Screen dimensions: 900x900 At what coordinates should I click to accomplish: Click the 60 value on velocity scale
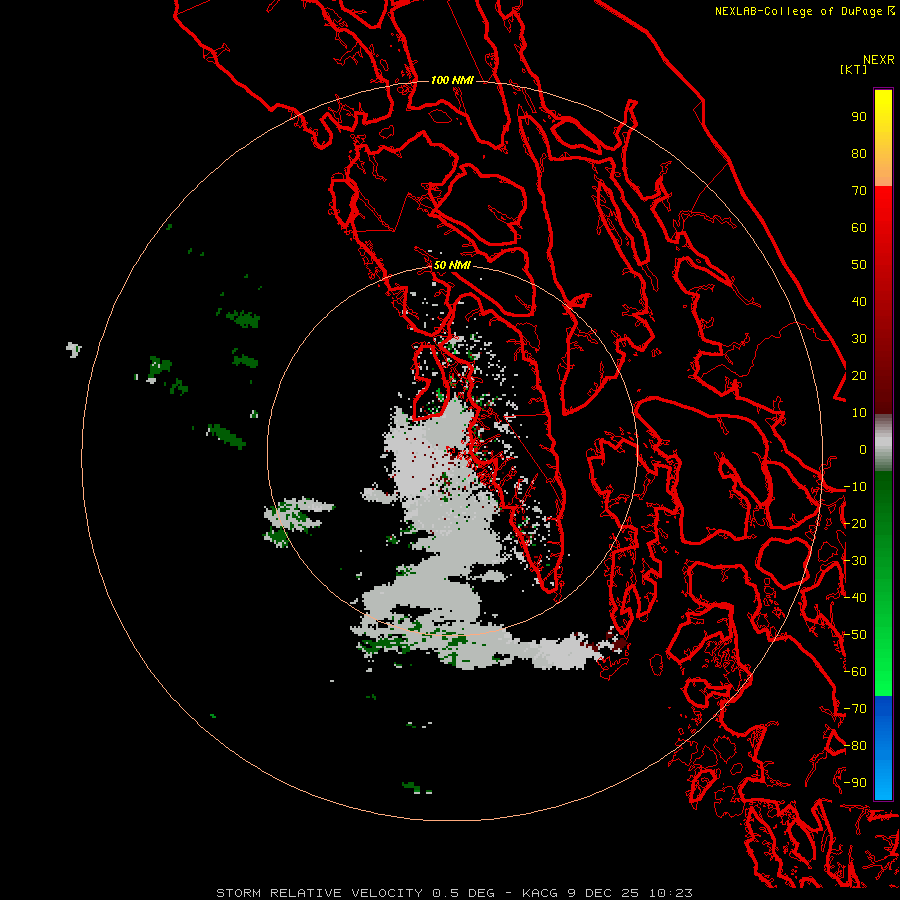[x=859, y=228]
